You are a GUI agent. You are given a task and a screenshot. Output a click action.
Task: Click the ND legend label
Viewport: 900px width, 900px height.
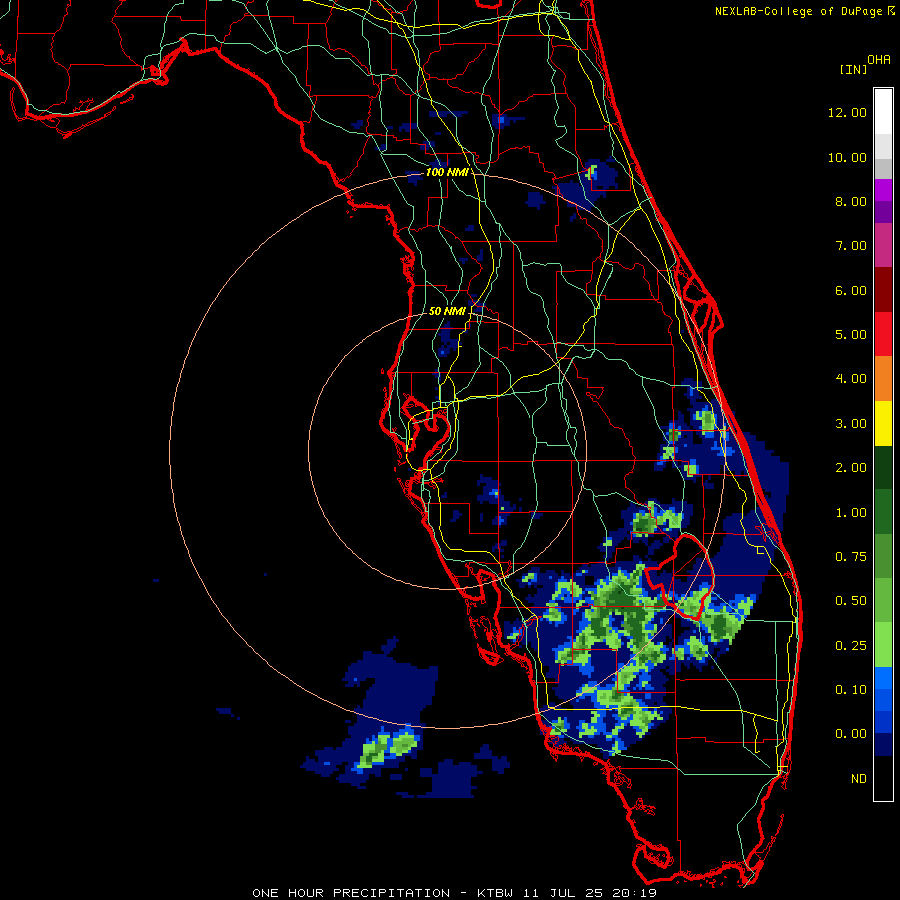tap(859, 779)
